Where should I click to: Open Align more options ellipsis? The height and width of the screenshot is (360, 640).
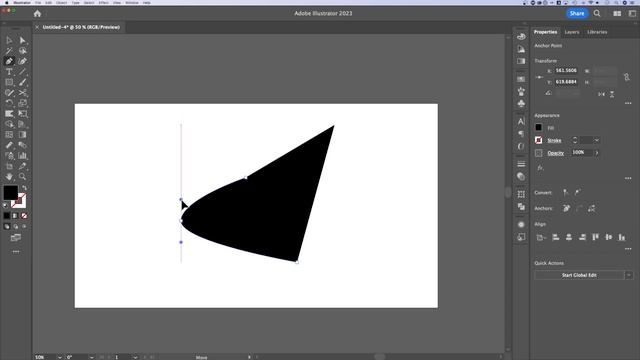[x=628, y=249]
